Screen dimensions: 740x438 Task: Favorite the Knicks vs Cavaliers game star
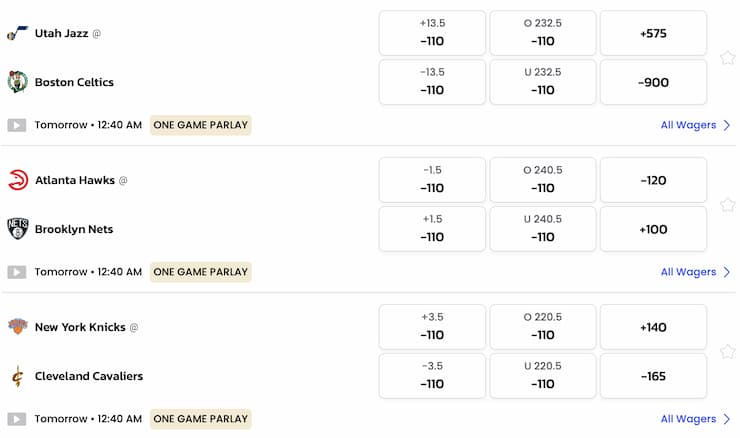point(727,352)
